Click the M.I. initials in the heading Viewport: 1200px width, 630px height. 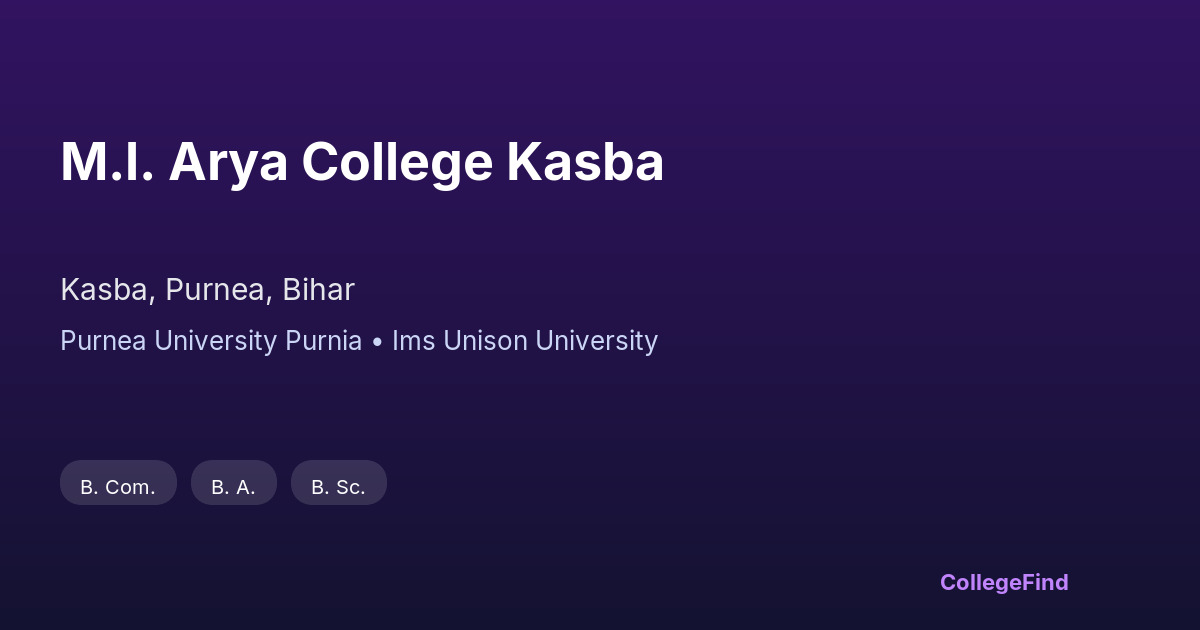click(107, 162)
